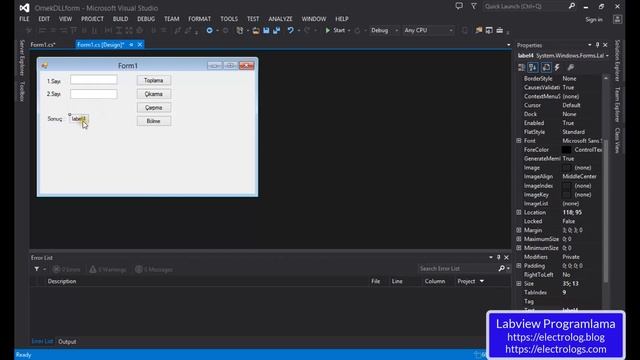This screenshot has width=640, height=360.
Task: Select Alphabetical sort in Properties panel
Action: pos(533,67)
